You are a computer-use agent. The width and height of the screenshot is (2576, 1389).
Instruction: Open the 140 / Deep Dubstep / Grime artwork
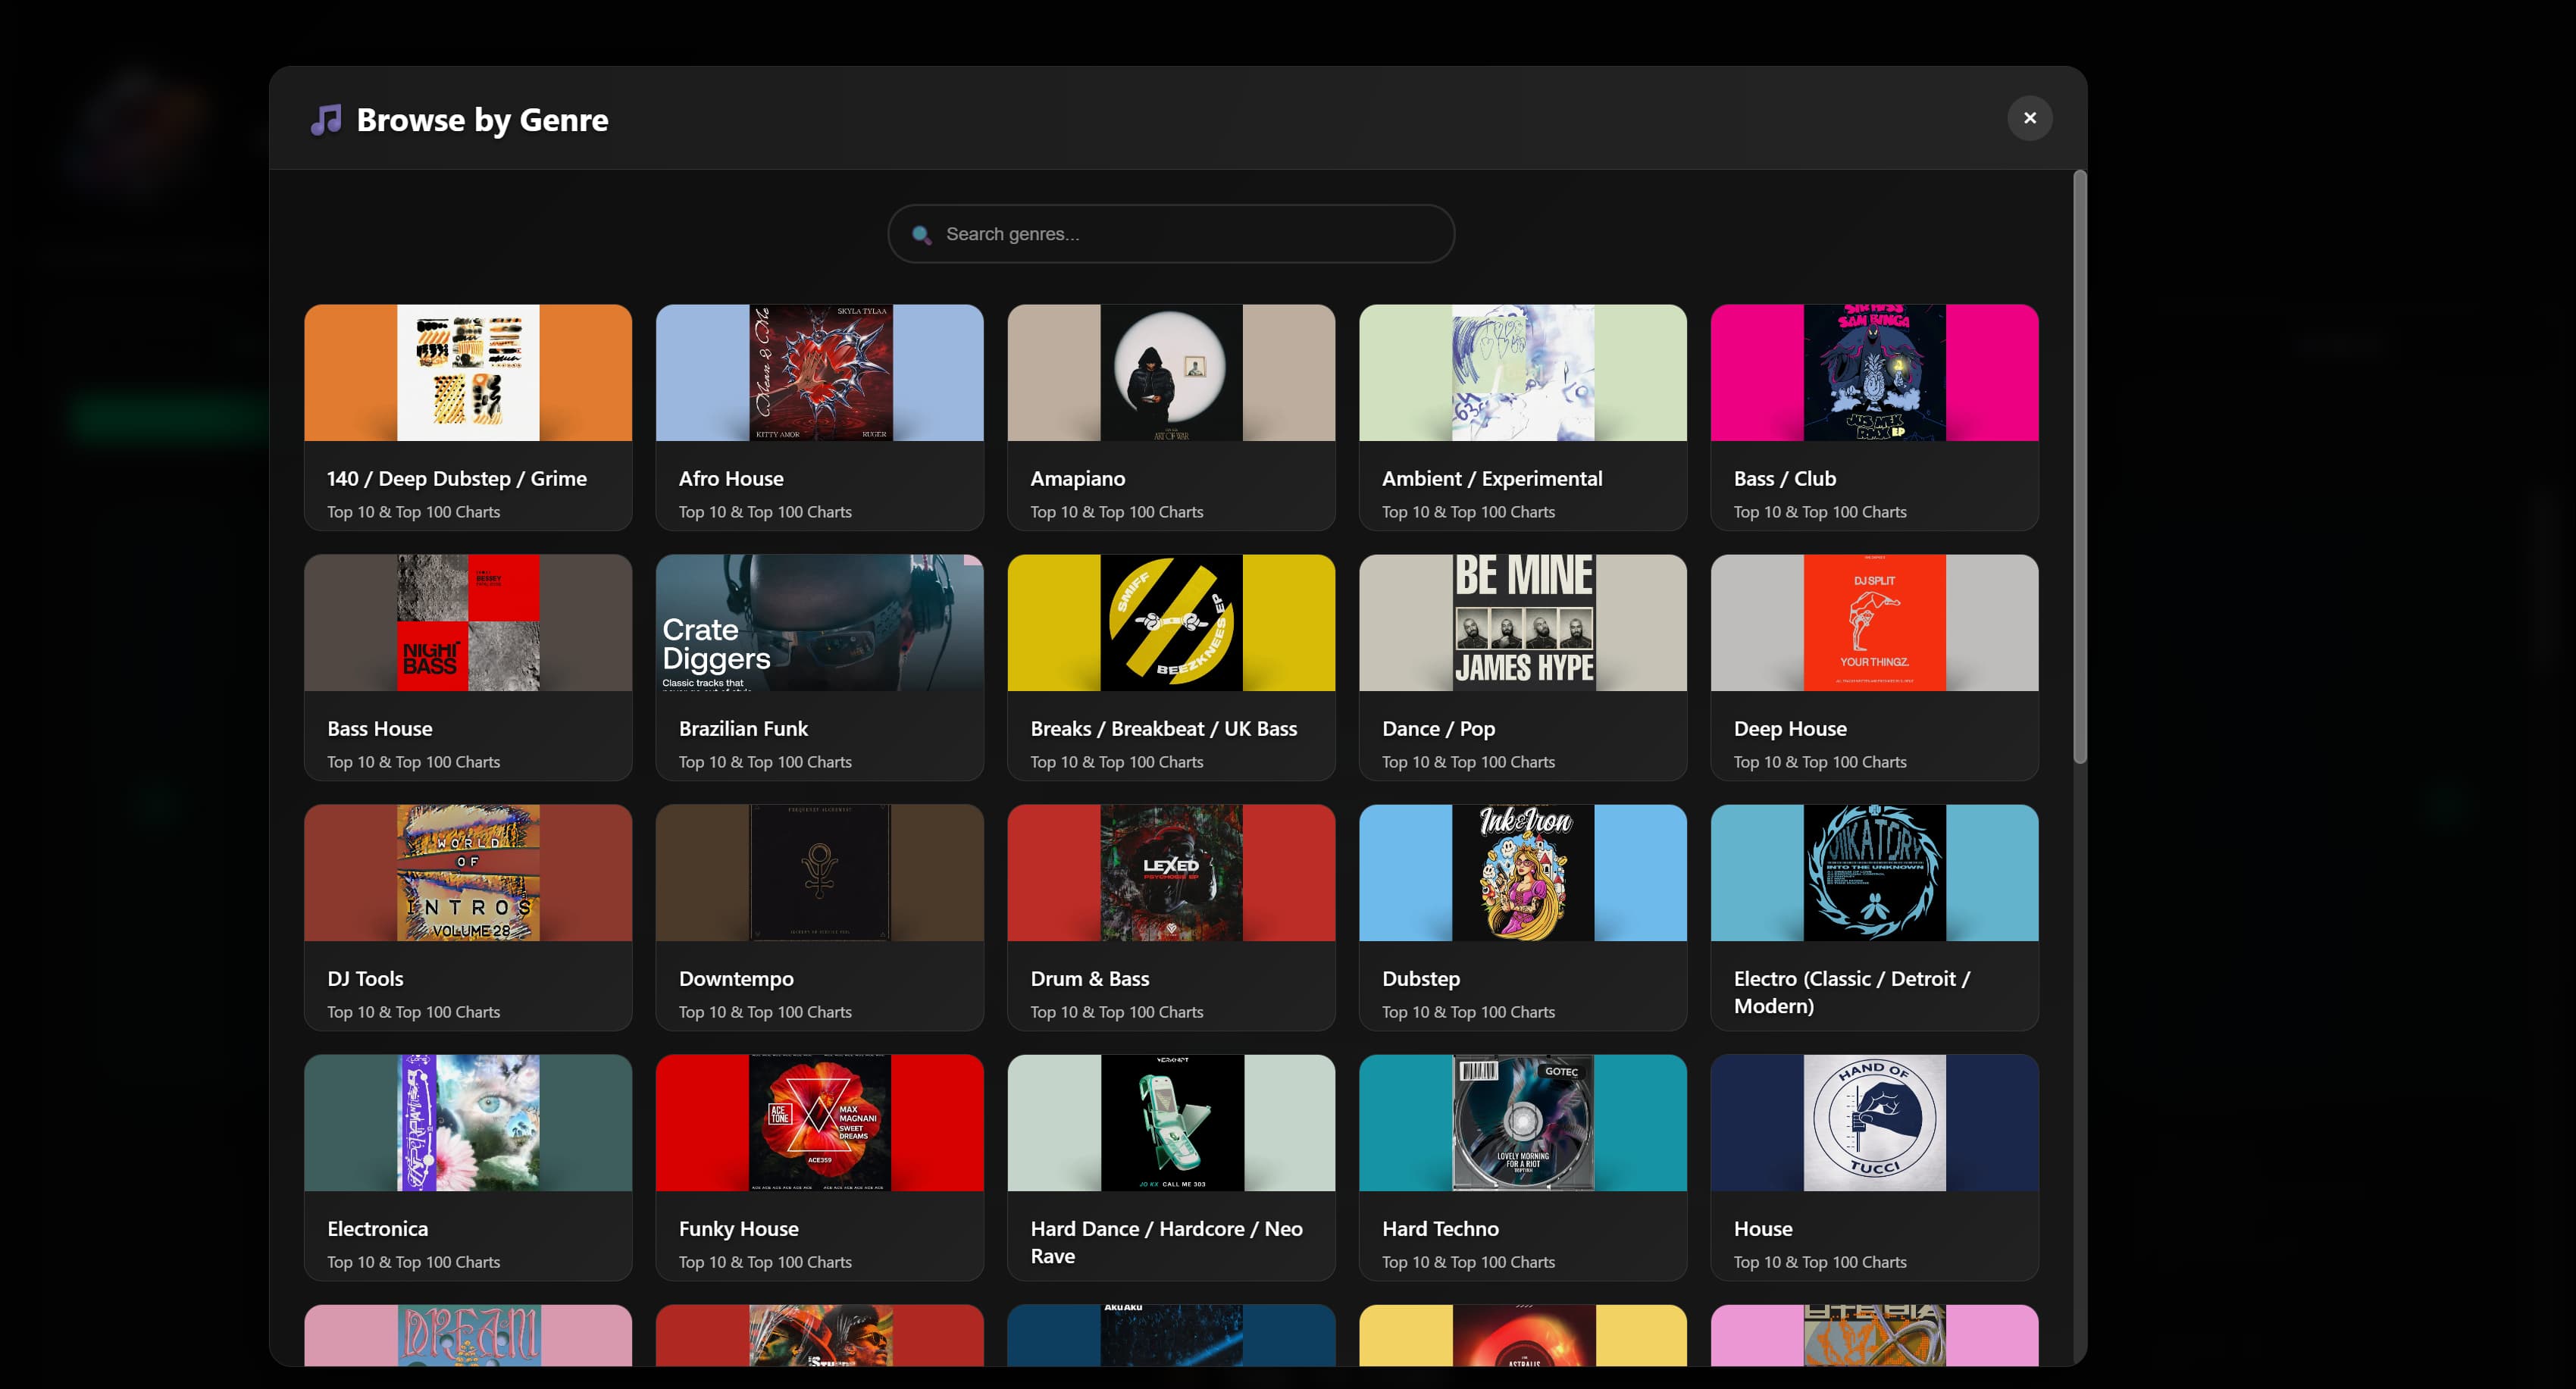(x=468, y=373)
